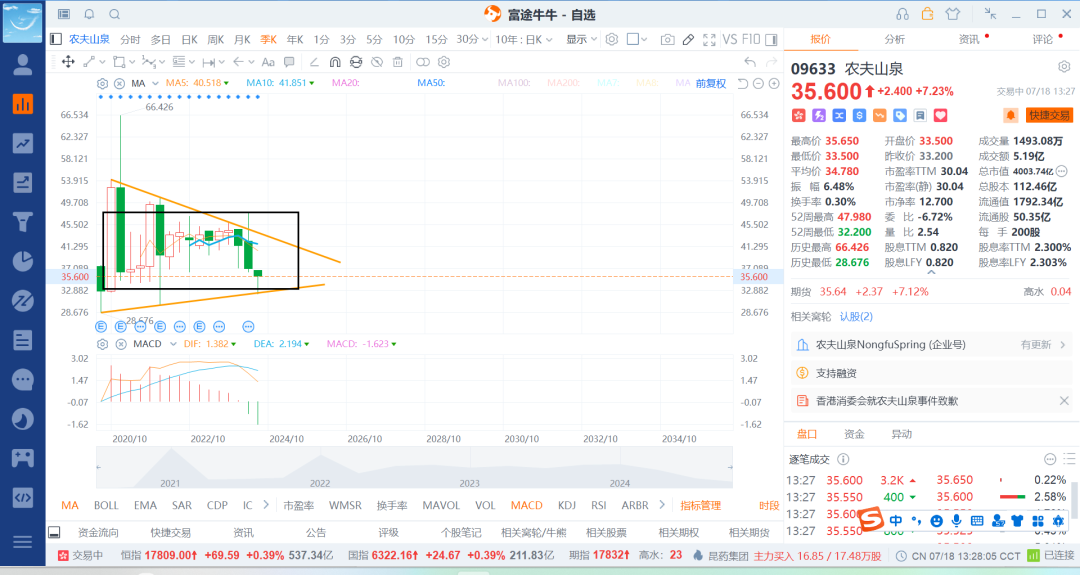
Task: Toggle VOL sub-chart indicator
Action: tap(485, 505)
